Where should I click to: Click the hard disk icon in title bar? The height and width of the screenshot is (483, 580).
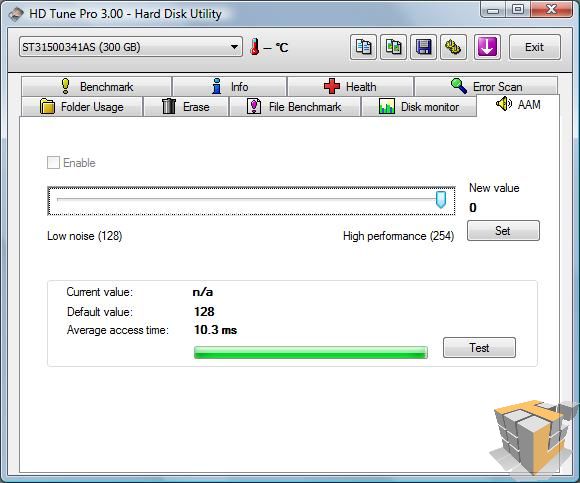[x=16, y=15]
